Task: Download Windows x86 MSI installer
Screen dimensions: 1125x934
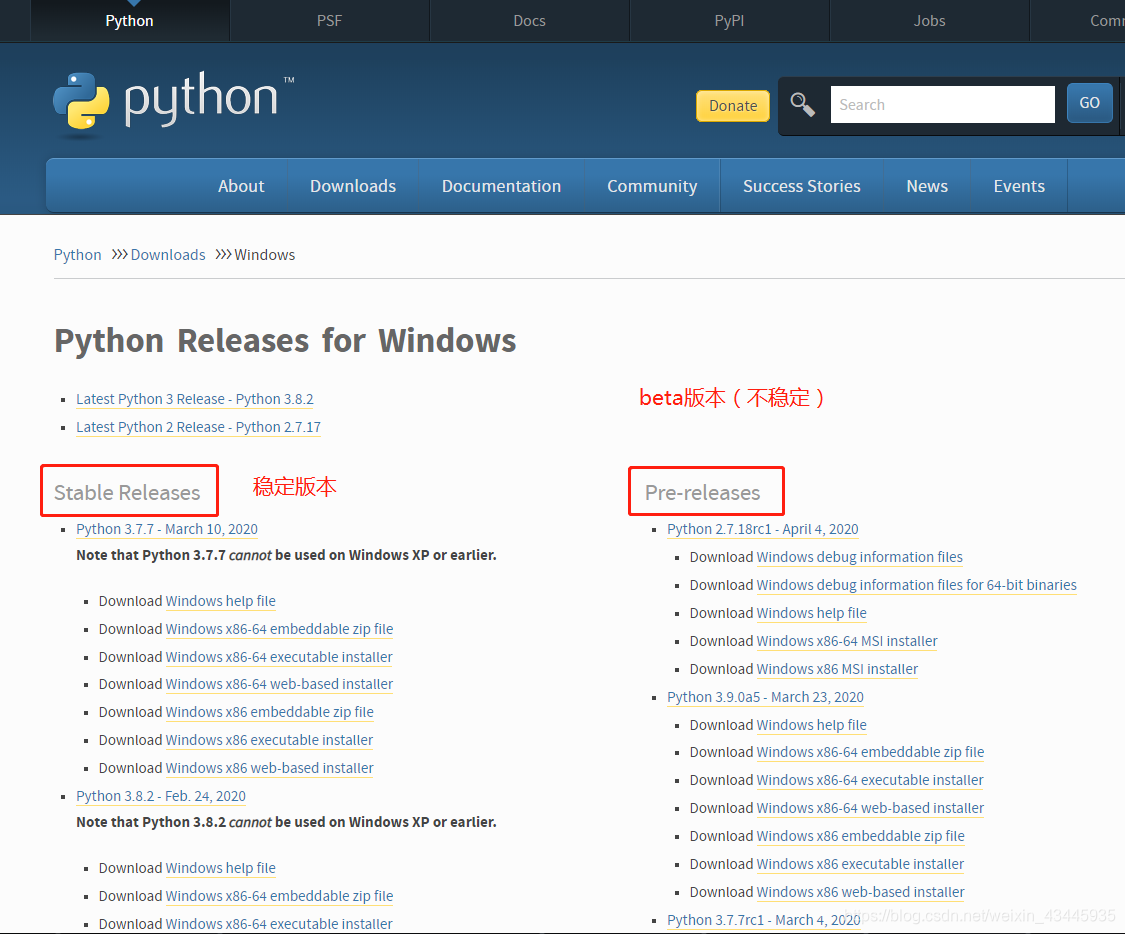Action: click(x=837, y=669)
